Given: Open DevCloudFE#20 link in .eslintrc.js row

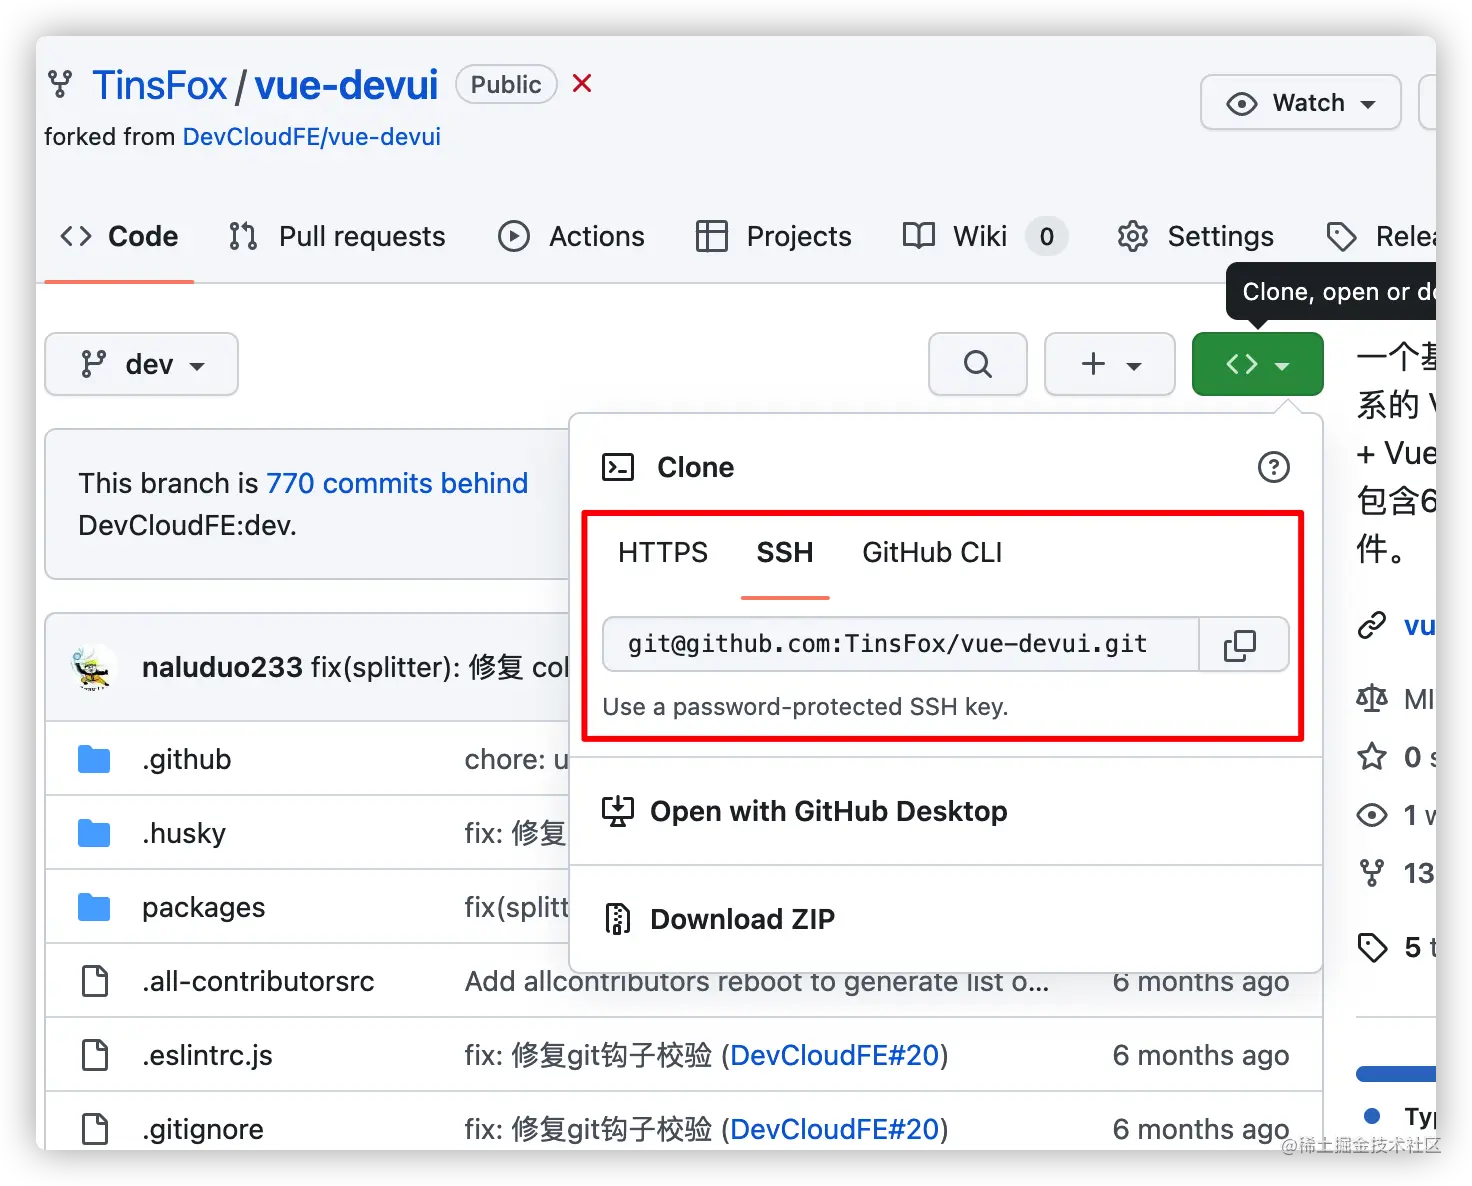Looking at the screenshot, I should [835, 1055].
